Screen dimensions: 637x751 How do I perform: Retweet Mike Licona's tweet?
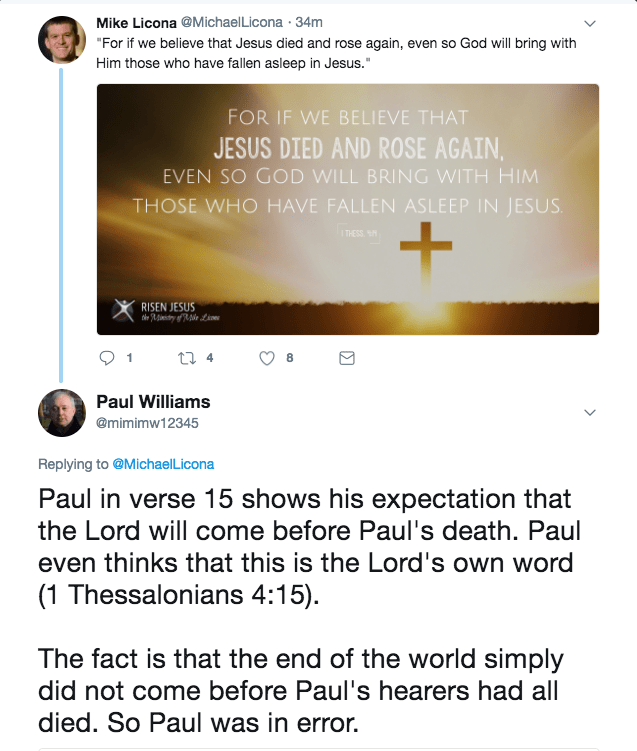click(186, 358)
